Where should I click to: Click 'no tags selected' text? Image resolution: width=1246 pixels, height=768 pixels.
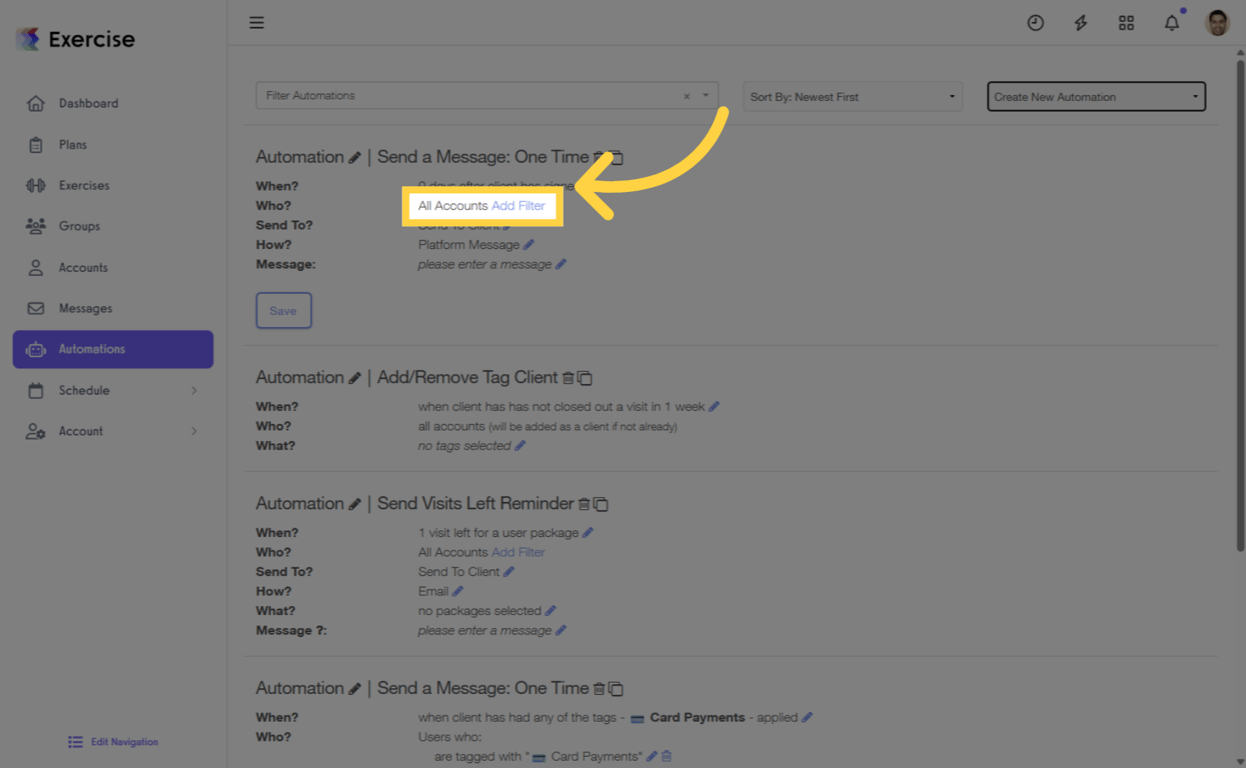[464, 446]
